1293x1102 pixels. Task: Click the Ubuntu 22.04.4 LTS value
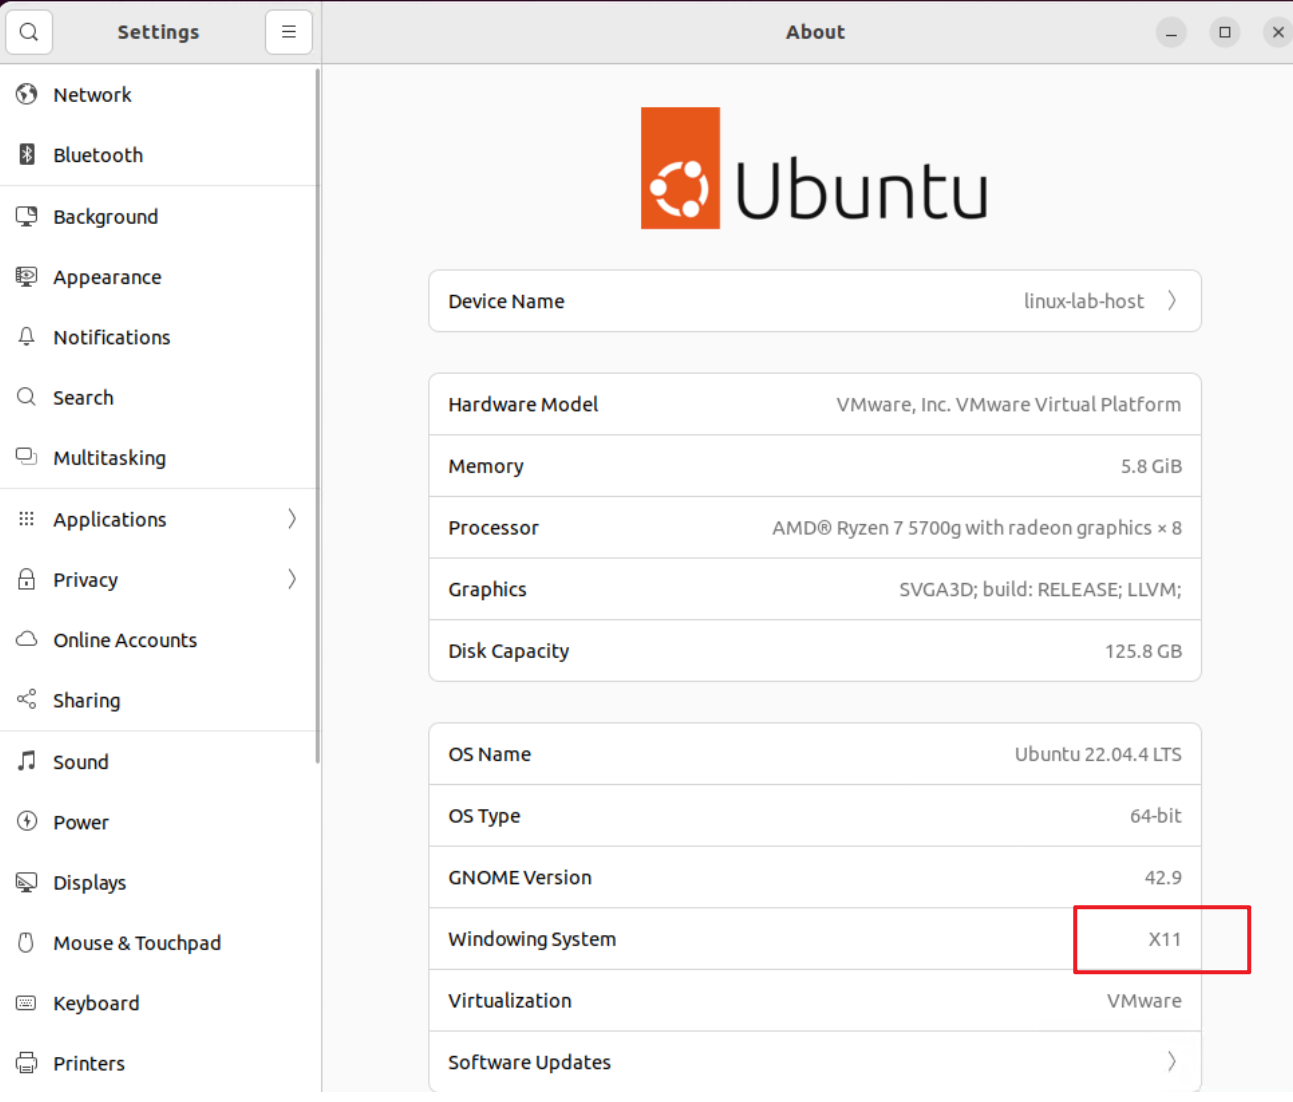pyautogui.click(x=1098, y=754)
